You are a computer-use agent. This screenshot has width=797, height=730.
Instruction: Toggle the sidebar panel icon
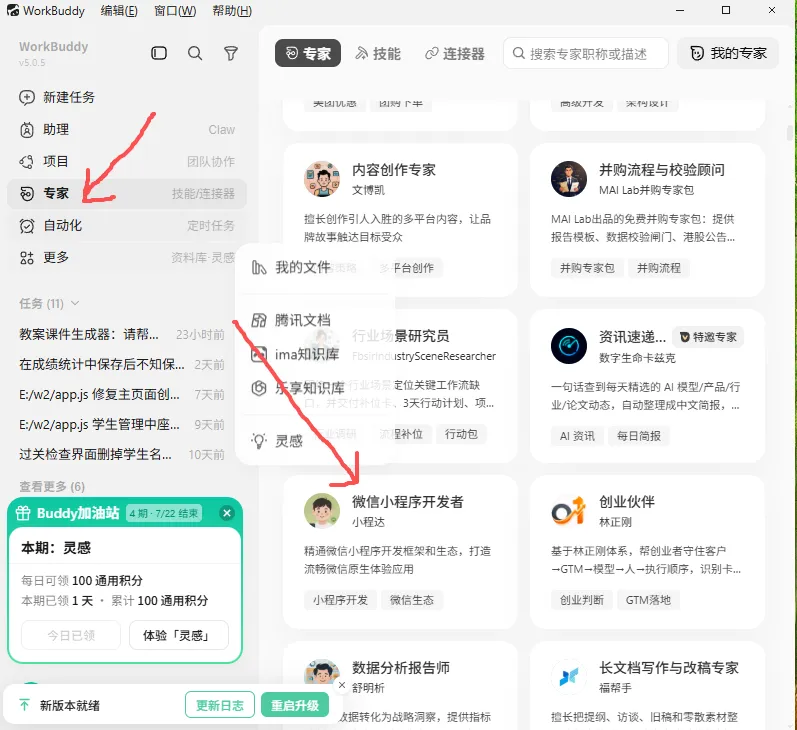pos(159,53)
